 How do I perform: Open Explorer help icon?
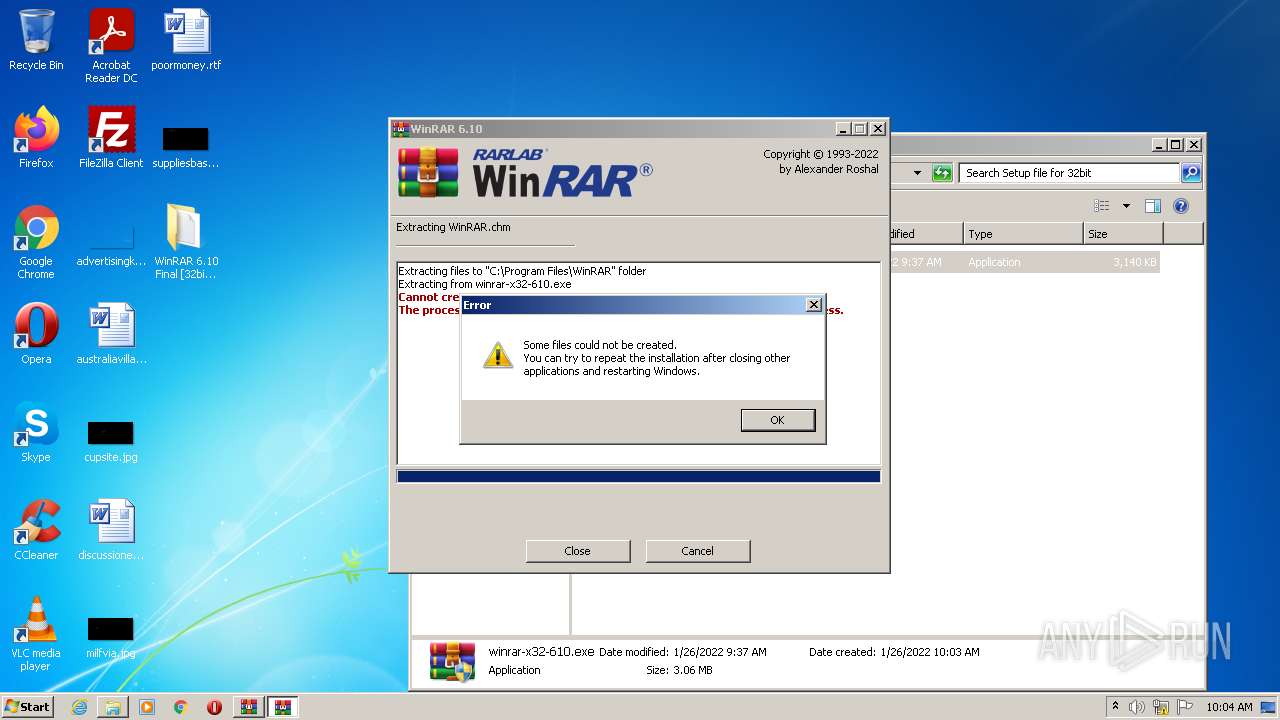coord(1181,206)
